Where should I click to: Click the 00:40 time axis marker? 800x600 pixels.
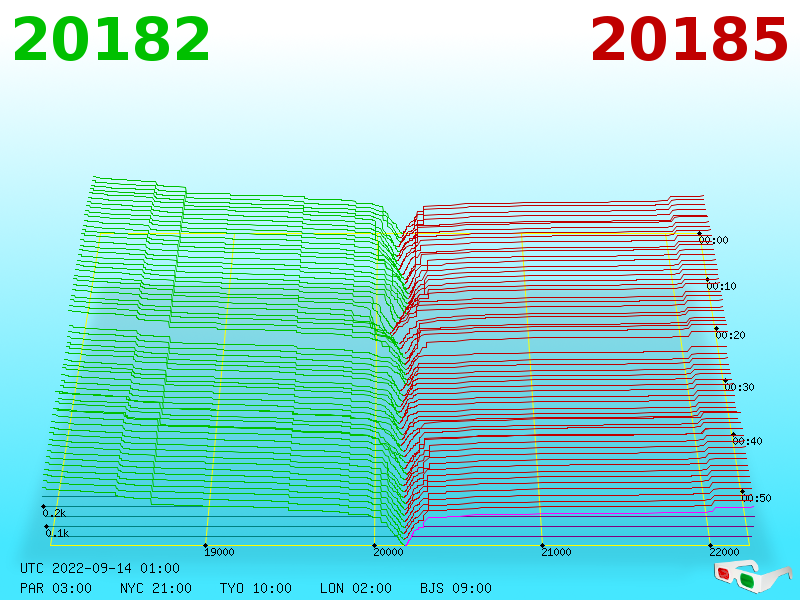747,441
